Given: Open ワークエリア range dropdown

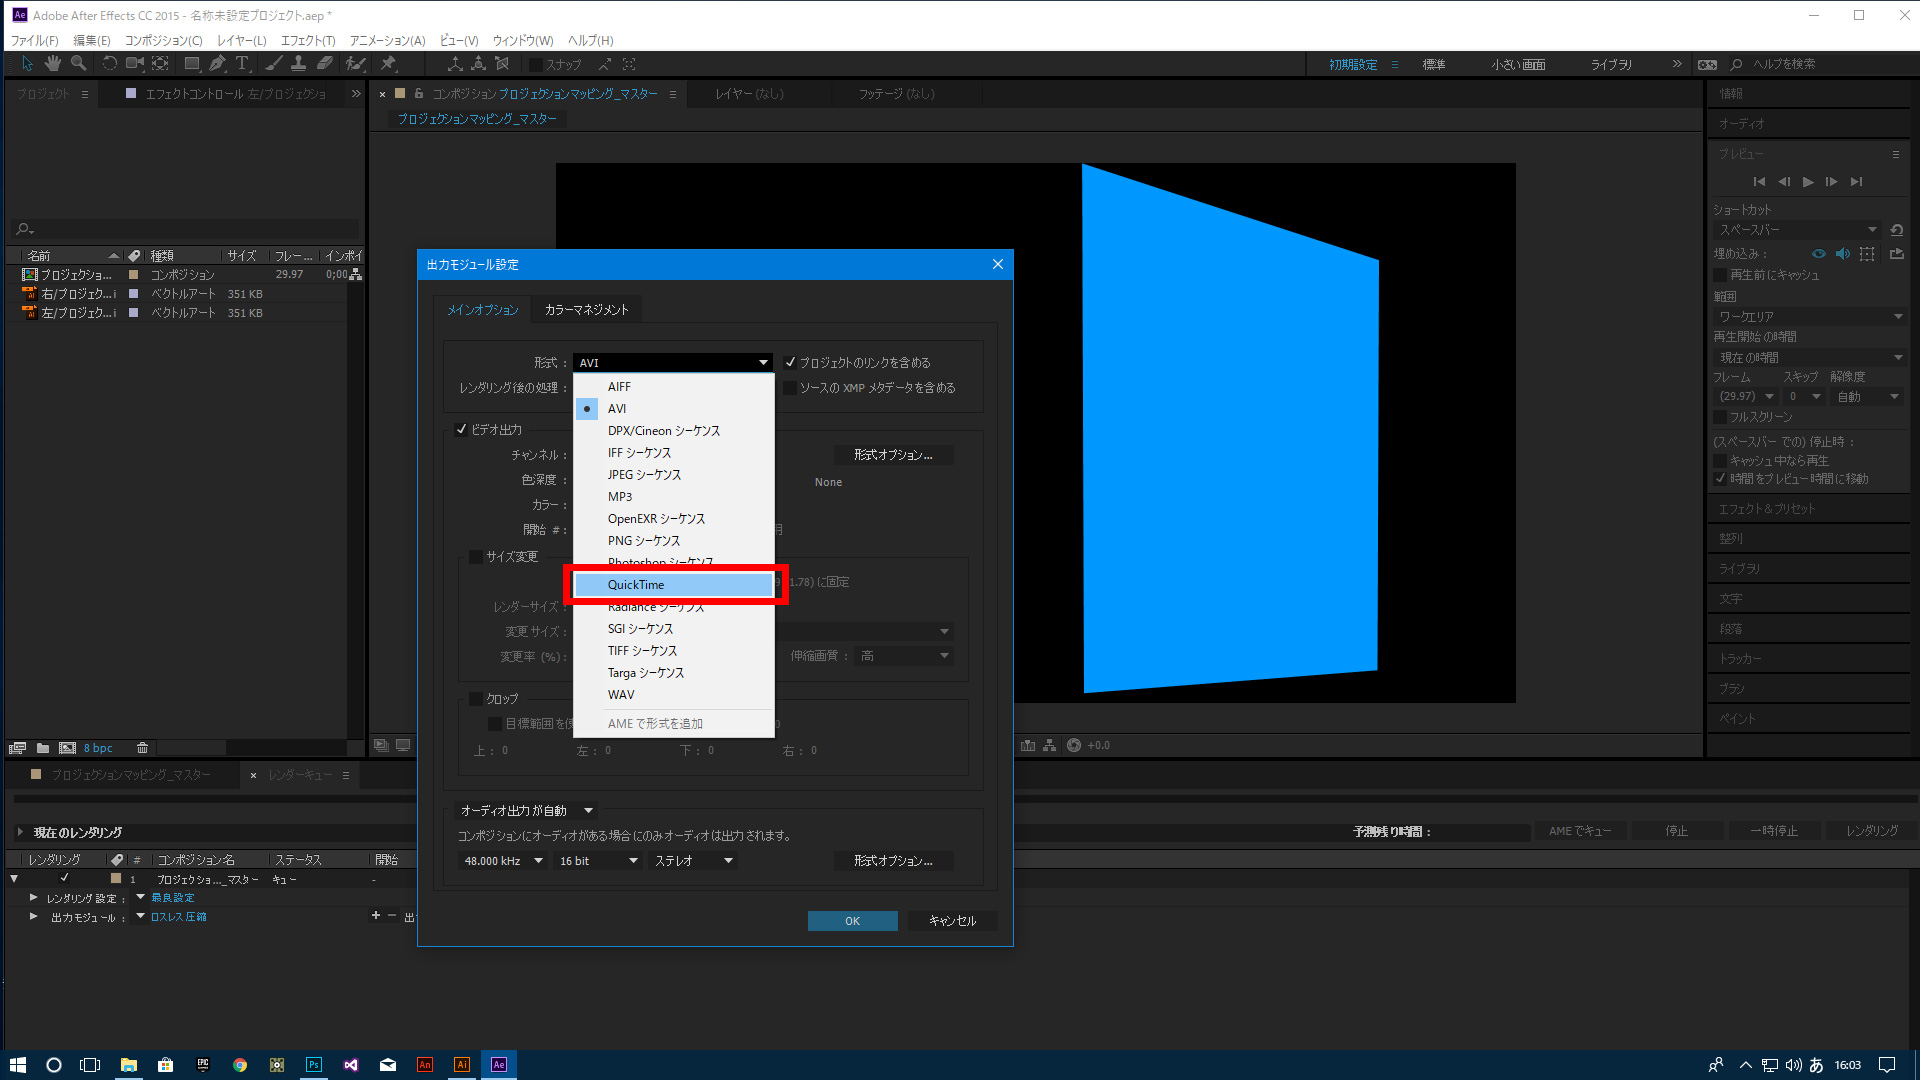Looking at the screenshot, I should 1810,317.
